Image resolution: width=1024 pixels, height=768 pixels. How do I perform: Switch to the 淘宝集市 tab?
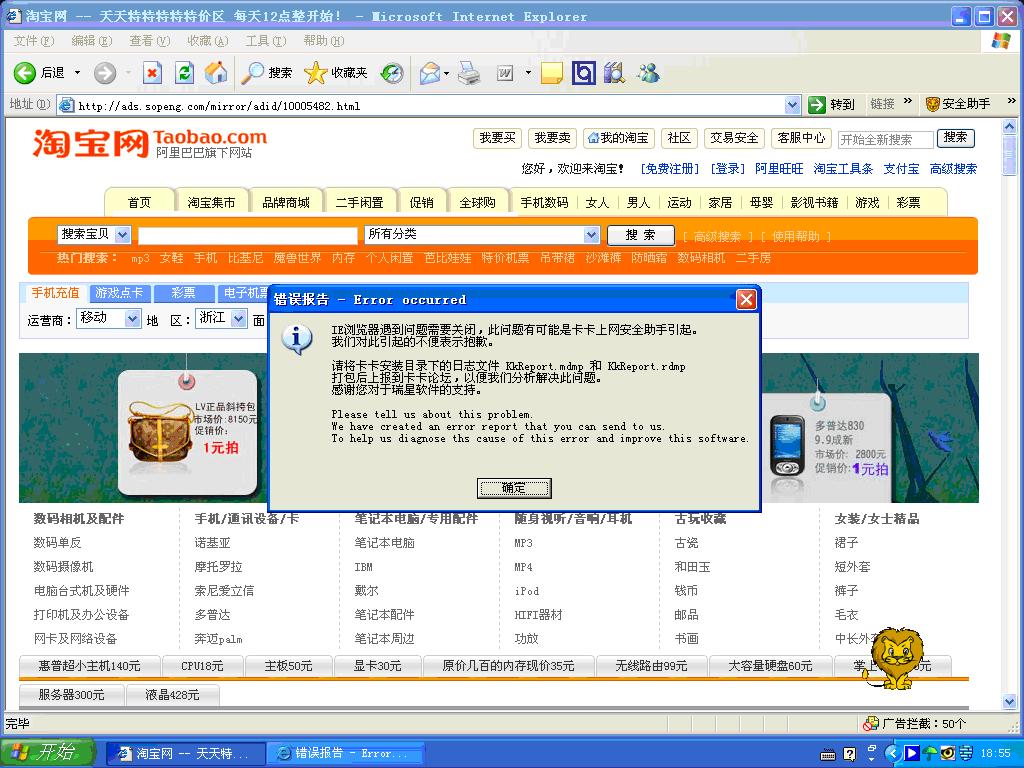(212, 202)
